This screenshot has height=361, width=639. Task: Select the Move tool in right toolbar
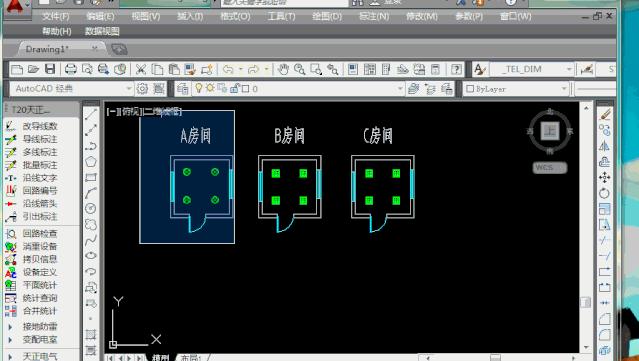605,178
